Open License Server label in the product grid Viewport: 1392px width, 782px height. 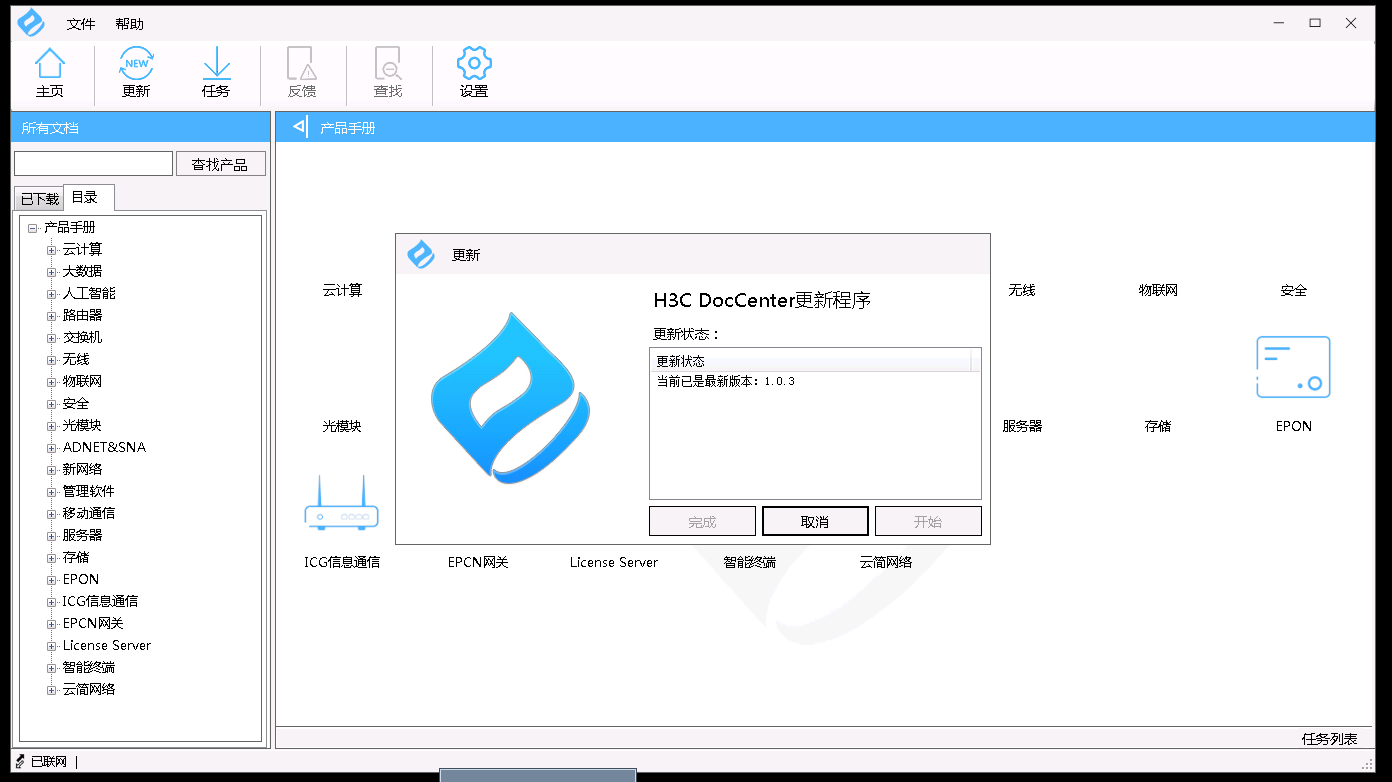point(614,562)
